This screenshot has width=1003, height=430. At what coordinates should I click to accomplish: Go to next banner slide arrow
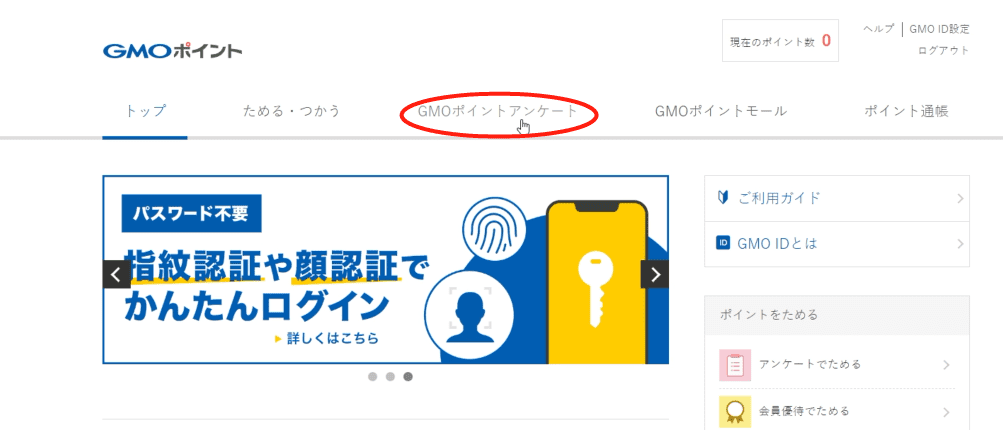[655, 275]
